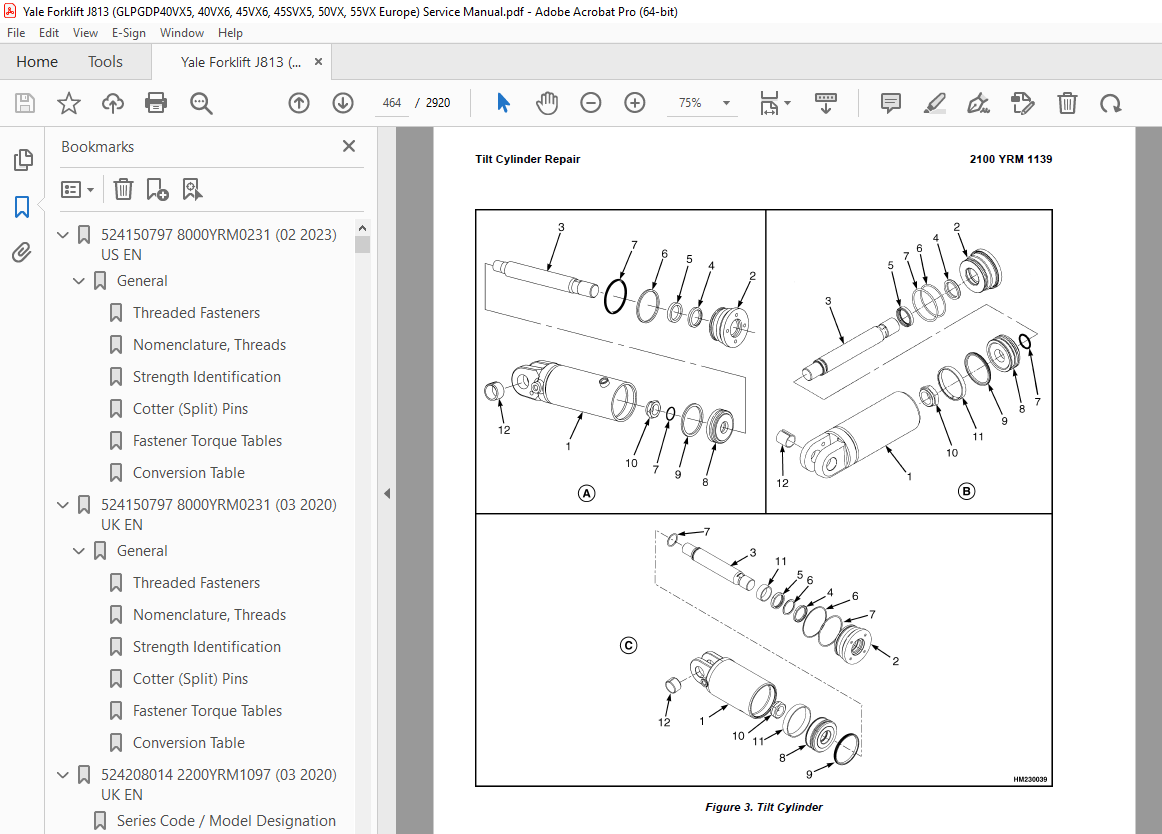
Task: Click the Edit stamp tool icon
Action: (x=1023, y=103)
